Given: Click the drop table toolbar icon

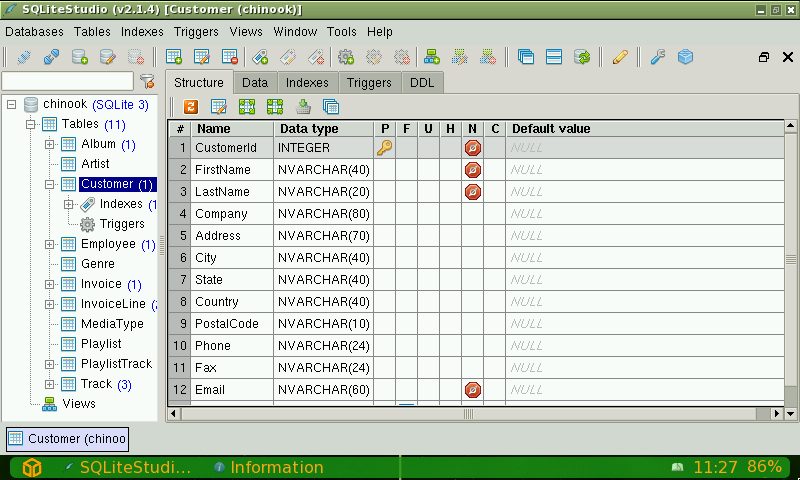Looking at the screenshot, I should [x=230, y=57].
